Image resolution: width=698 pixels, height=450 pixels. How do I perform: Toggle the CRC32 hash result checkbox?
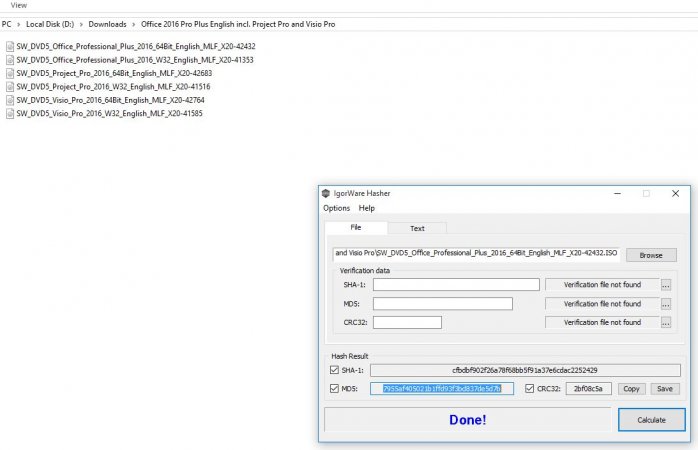pos(529,389)
